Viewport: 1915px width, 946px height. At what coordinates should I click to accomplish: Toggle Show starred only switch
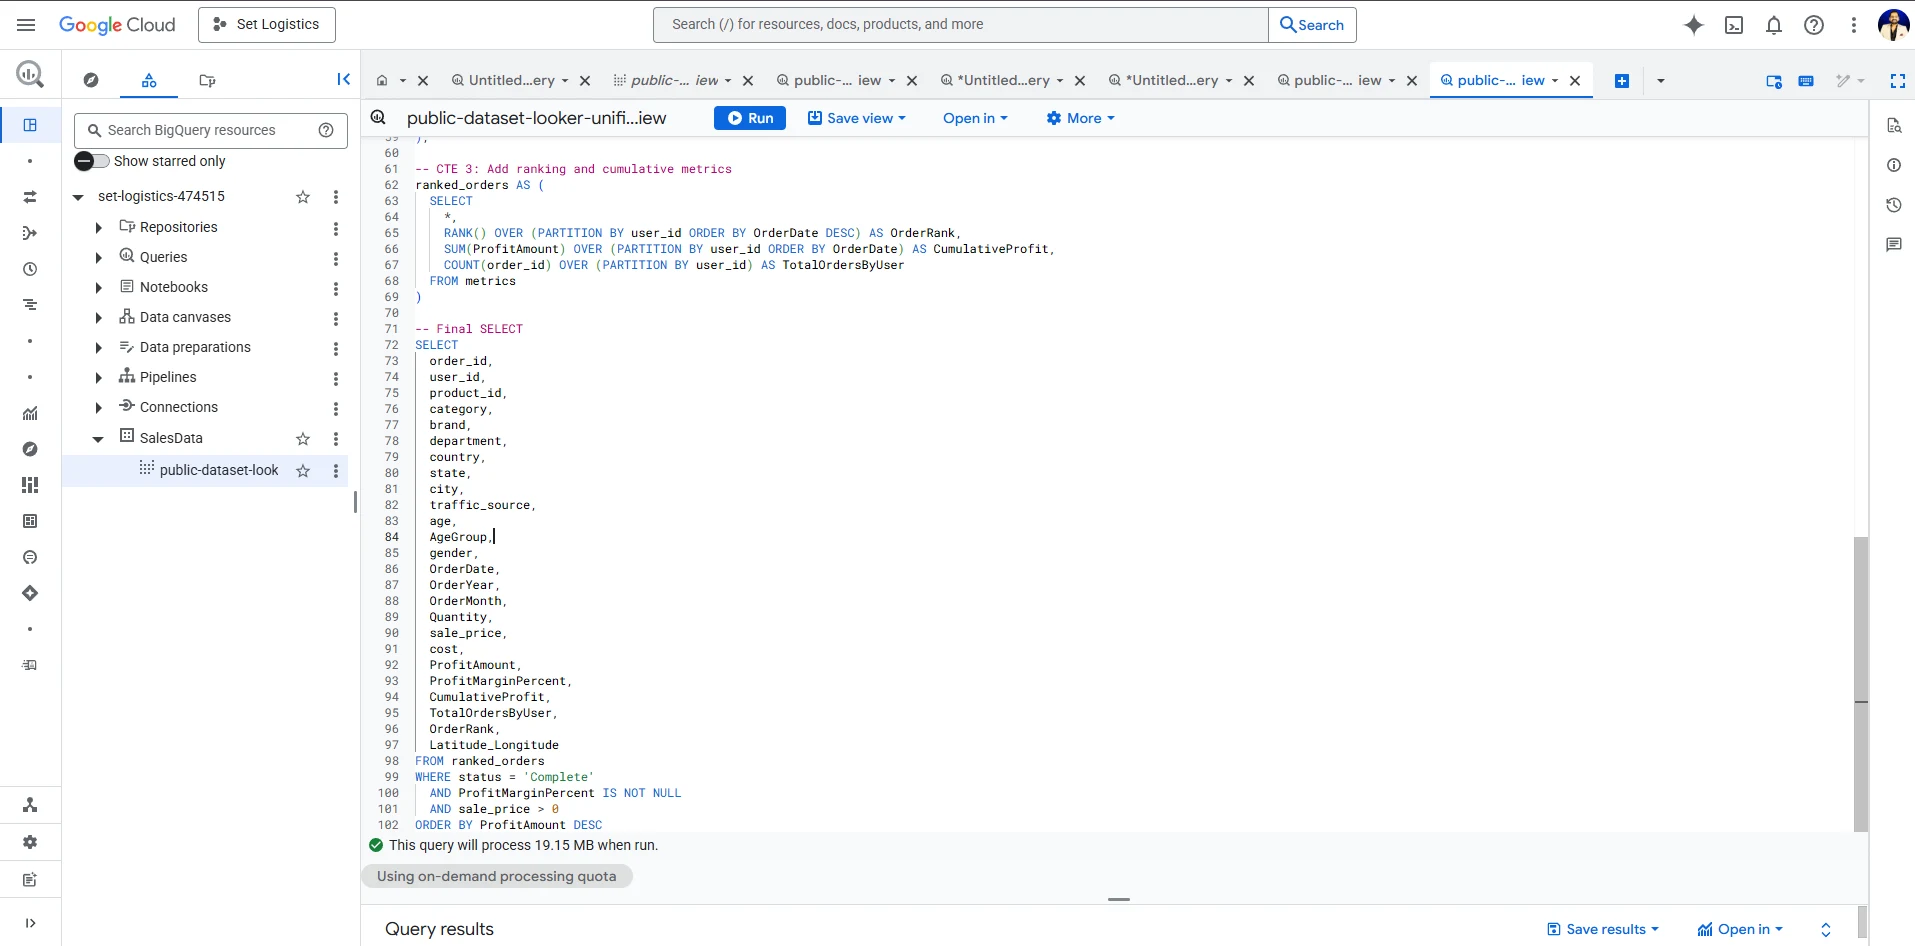[x=91, y=161]
